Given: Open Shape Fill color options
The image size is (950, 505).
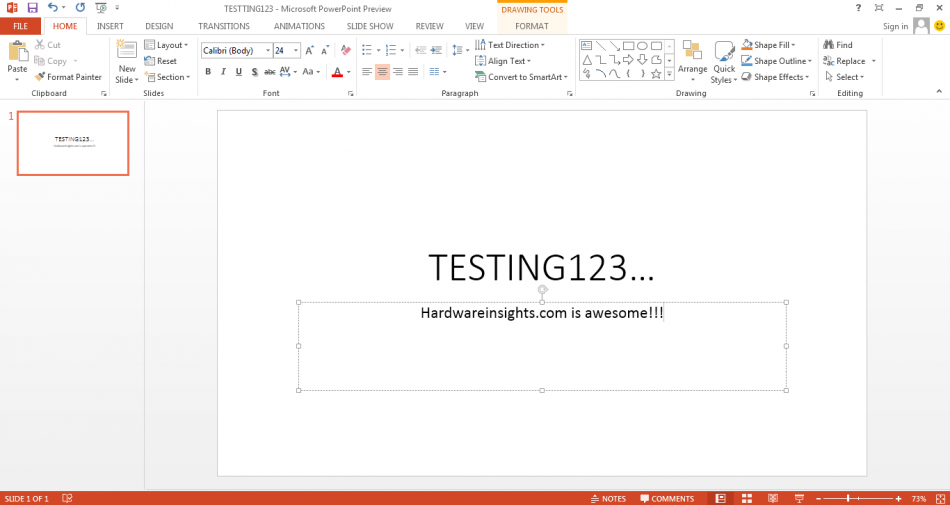Looking at the screenshot, I should coord(768,45).
